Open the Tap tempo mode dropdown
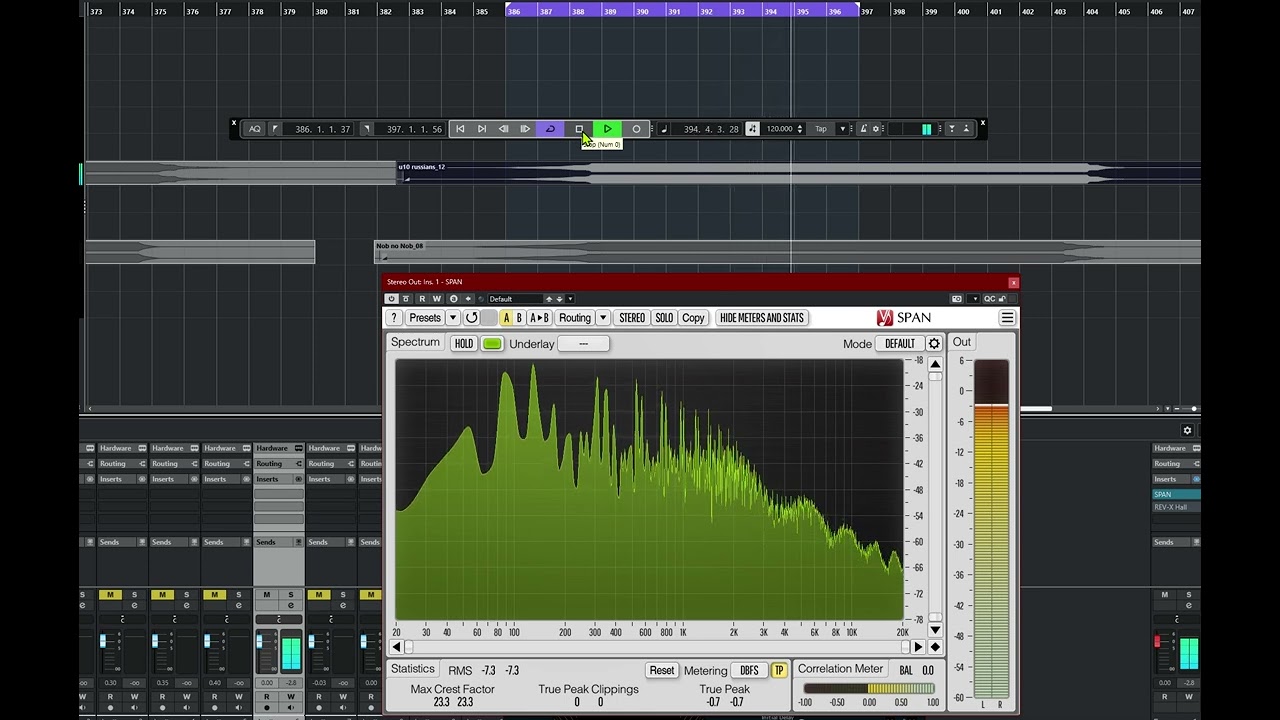Viewport: 1280px width, 720px height. 842,129
